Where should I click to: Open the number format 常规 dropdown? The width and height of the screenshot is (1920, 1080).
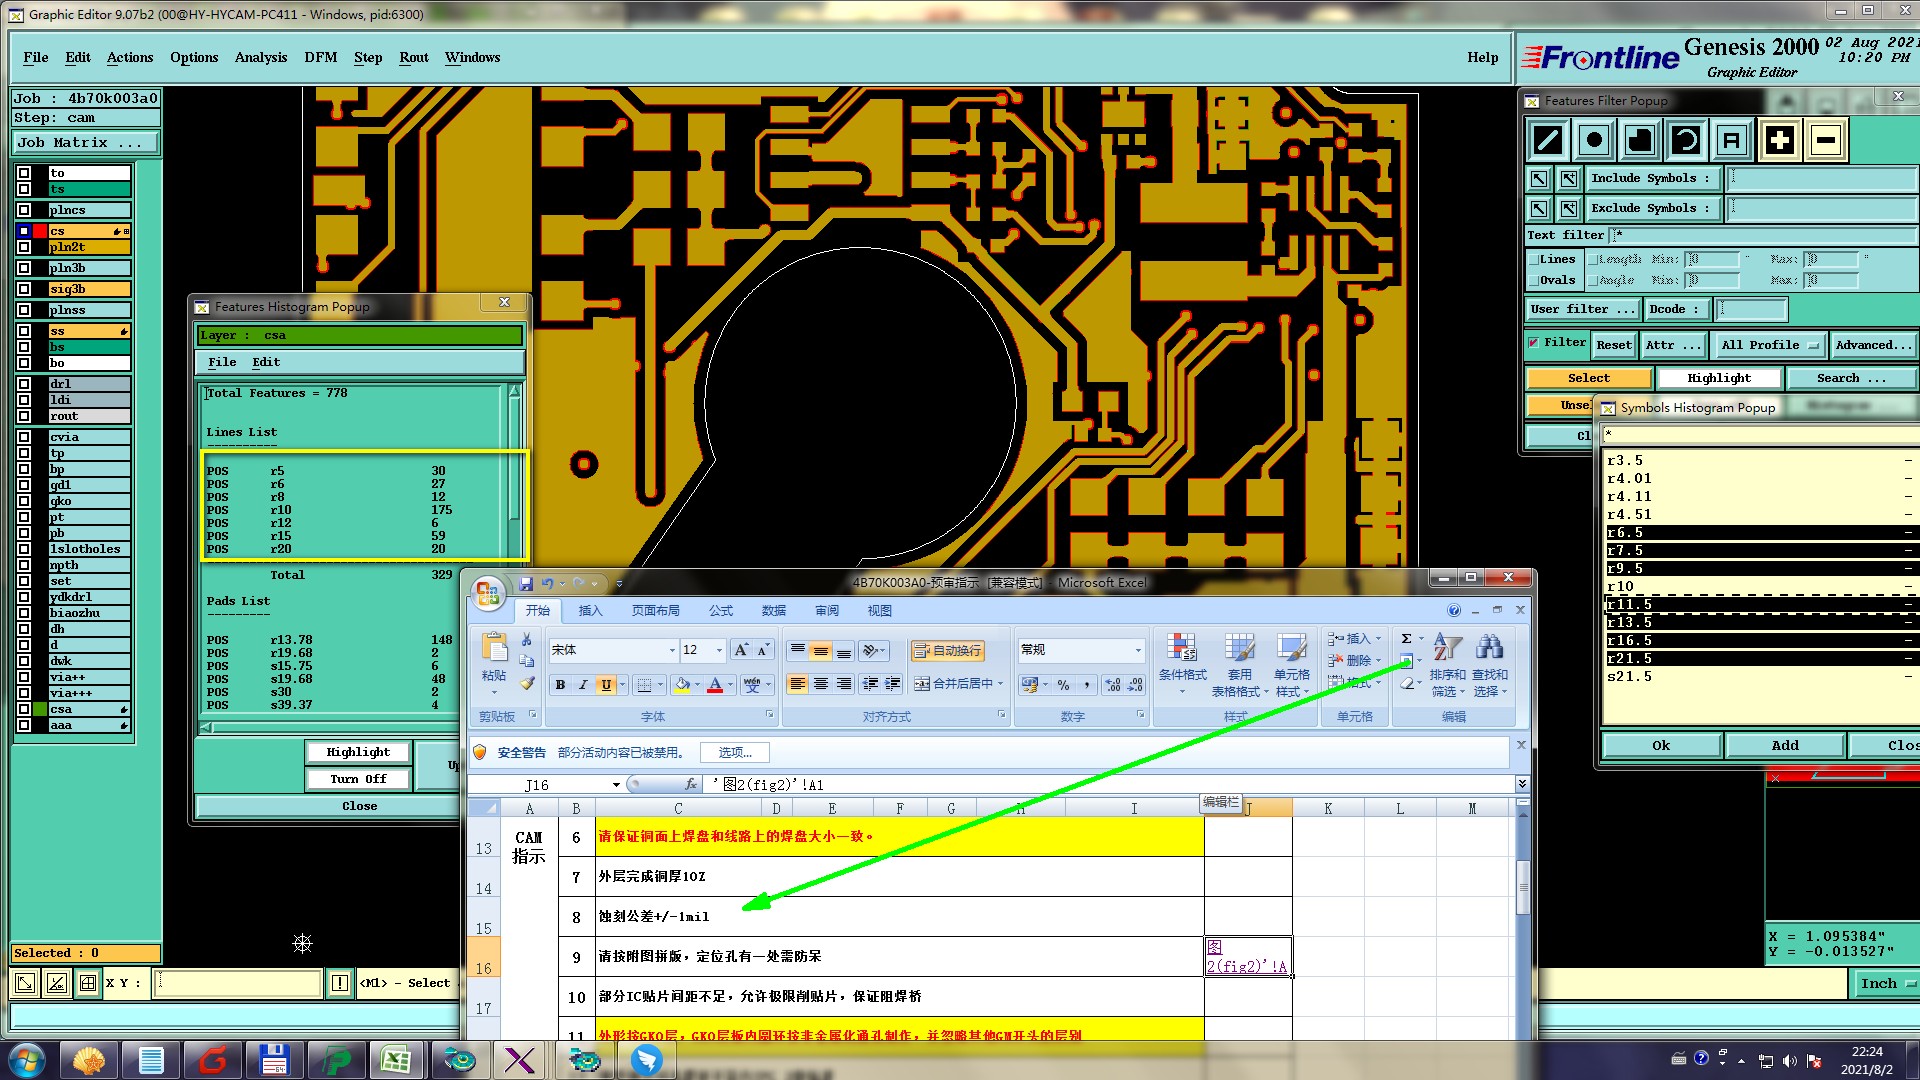pos(1138,651)
